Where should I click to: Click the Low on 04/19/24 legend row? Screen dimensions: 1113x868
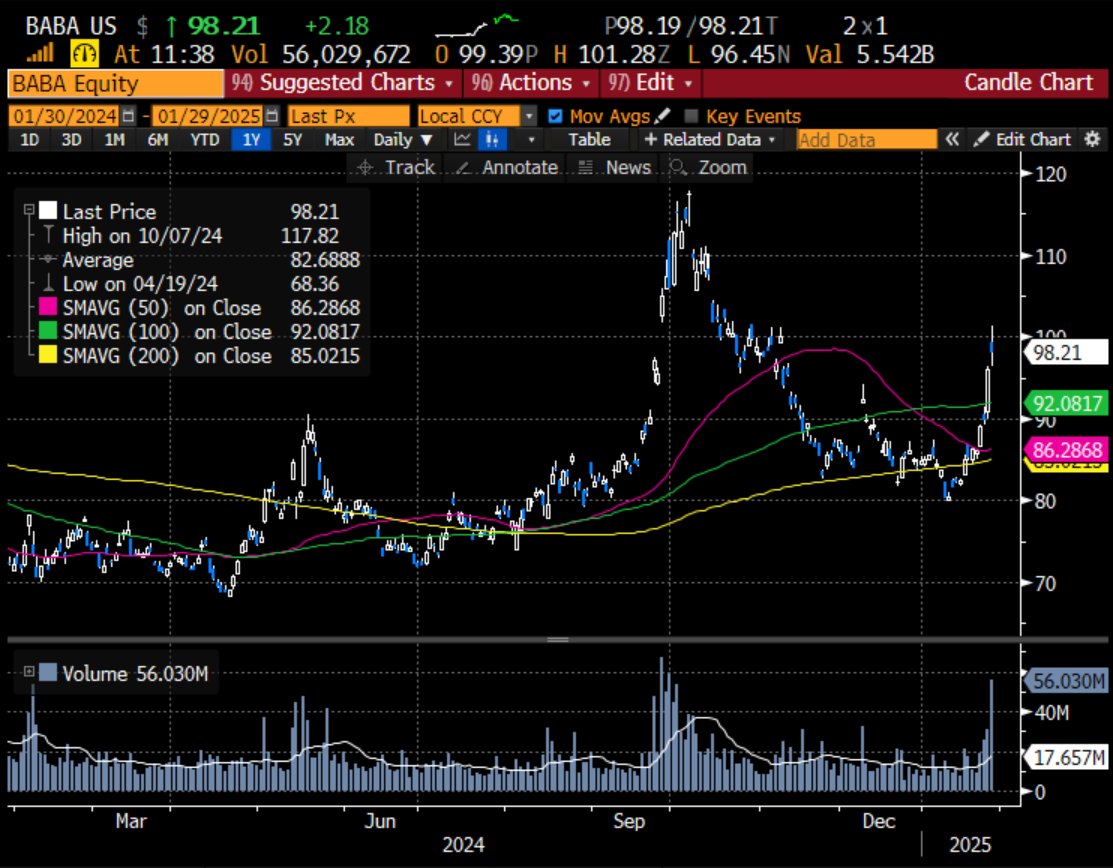[x=192, y=284]
